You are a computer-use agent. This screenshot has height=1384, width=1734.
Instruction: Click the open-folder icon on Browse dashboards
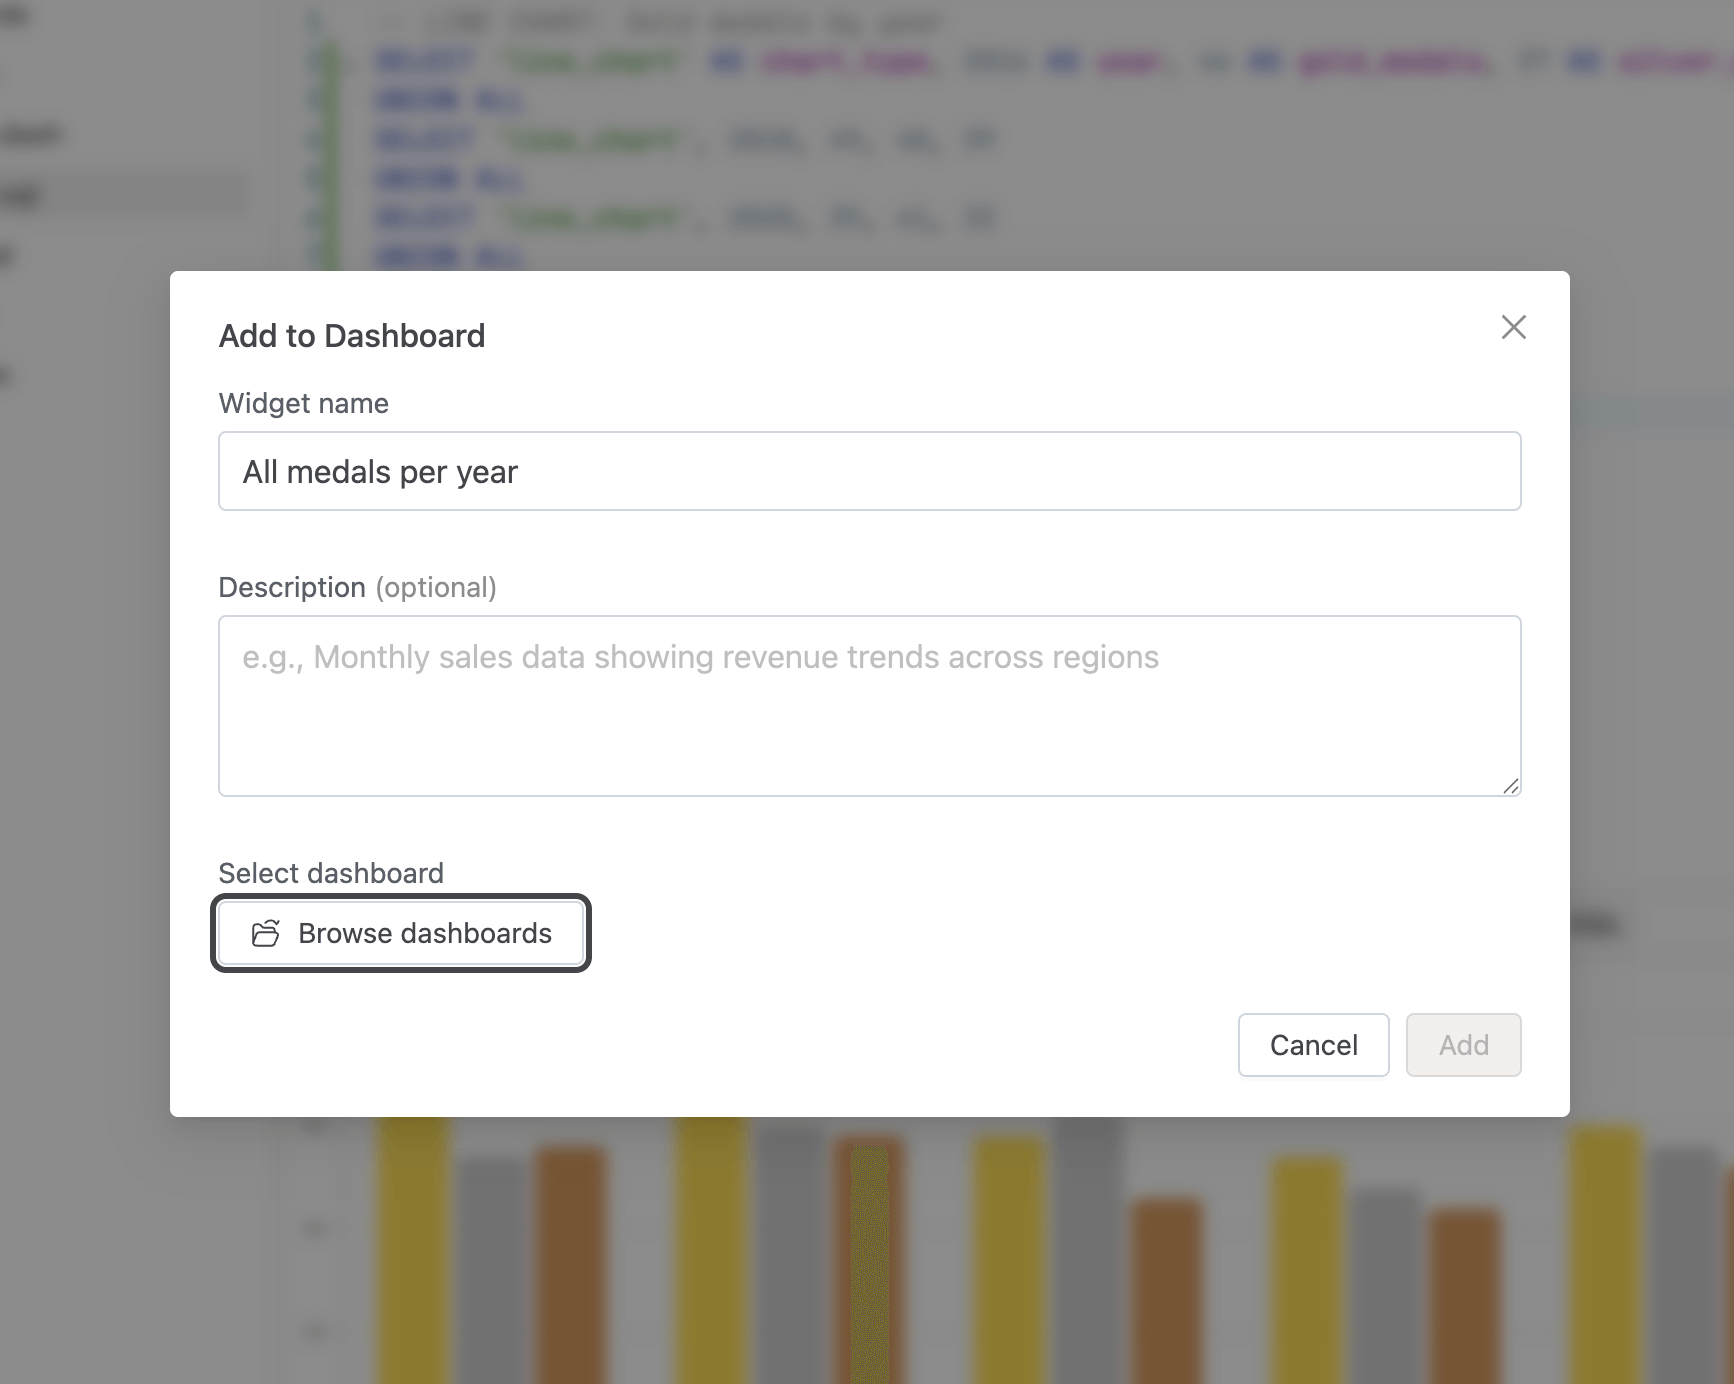click(265, 933)
